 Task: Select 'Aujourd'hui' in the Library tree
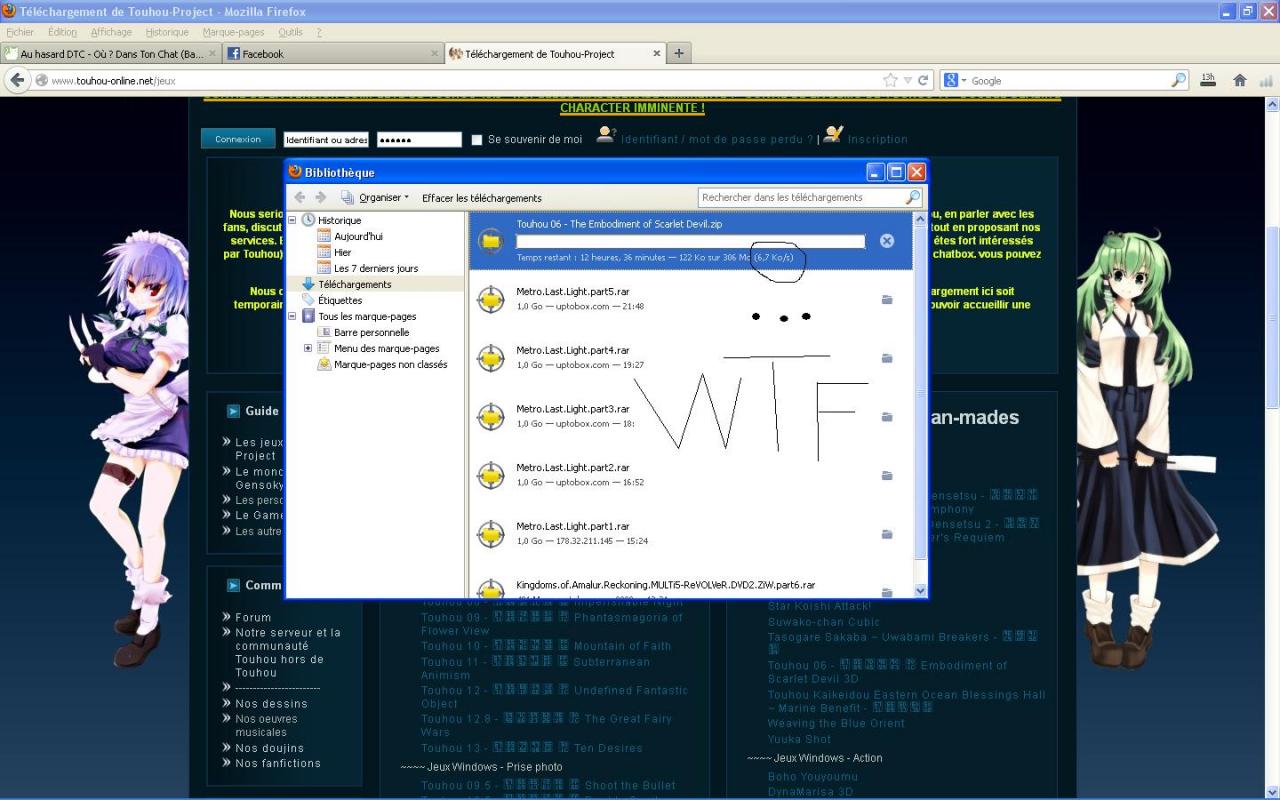(x=358, y=236)
